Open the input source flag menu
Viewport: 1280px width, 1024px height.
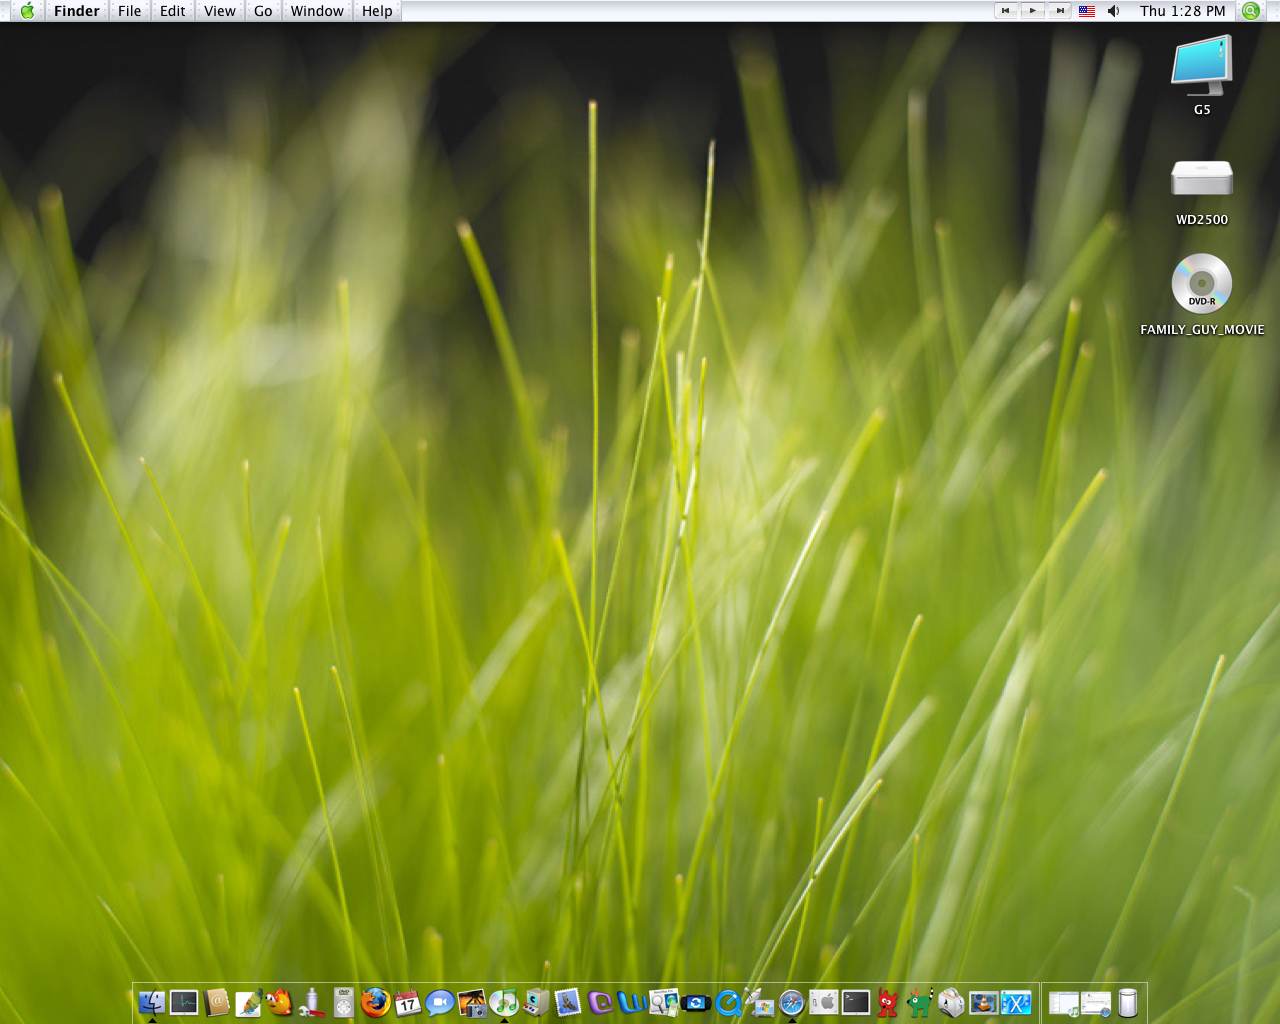pos(1087,11)
